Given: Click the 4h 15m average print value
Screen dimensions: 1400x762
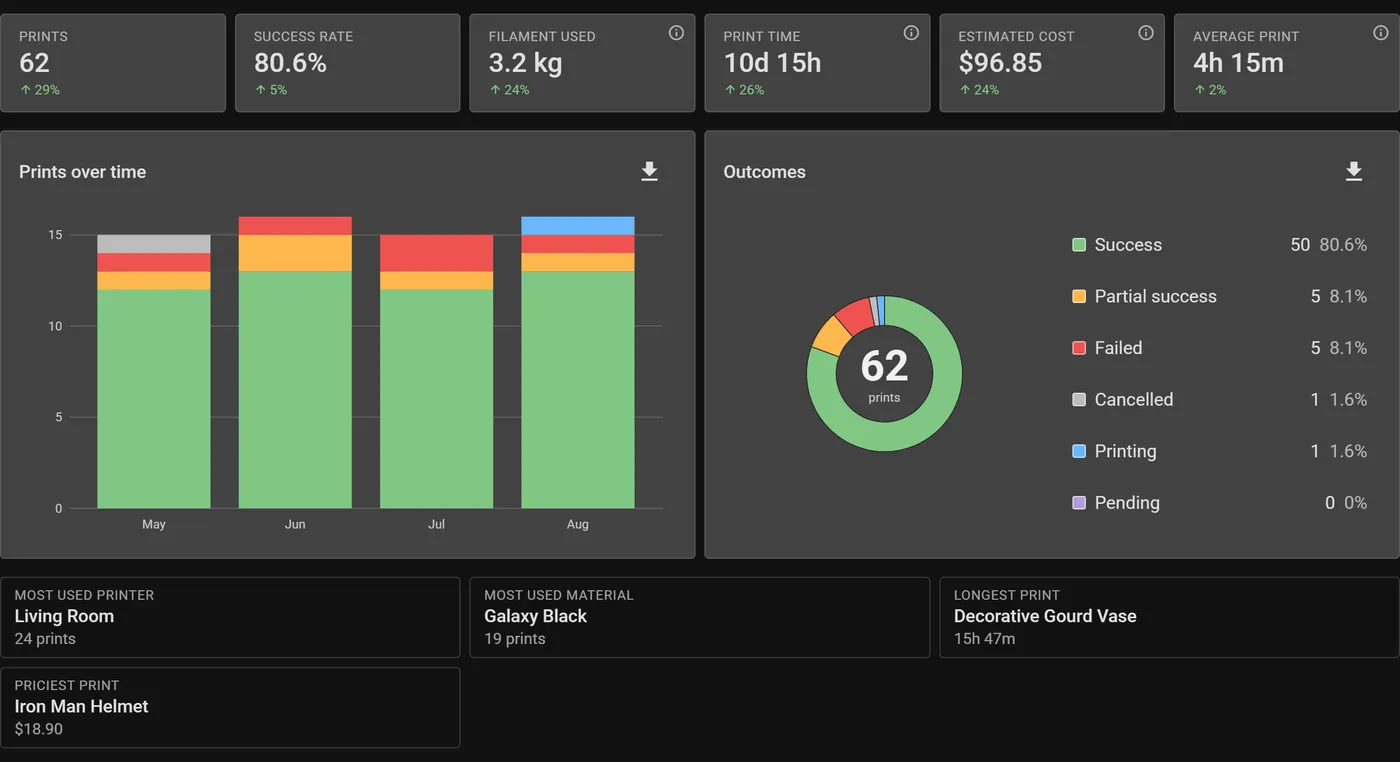Looking at the screenshot, I should [1238, 63].
